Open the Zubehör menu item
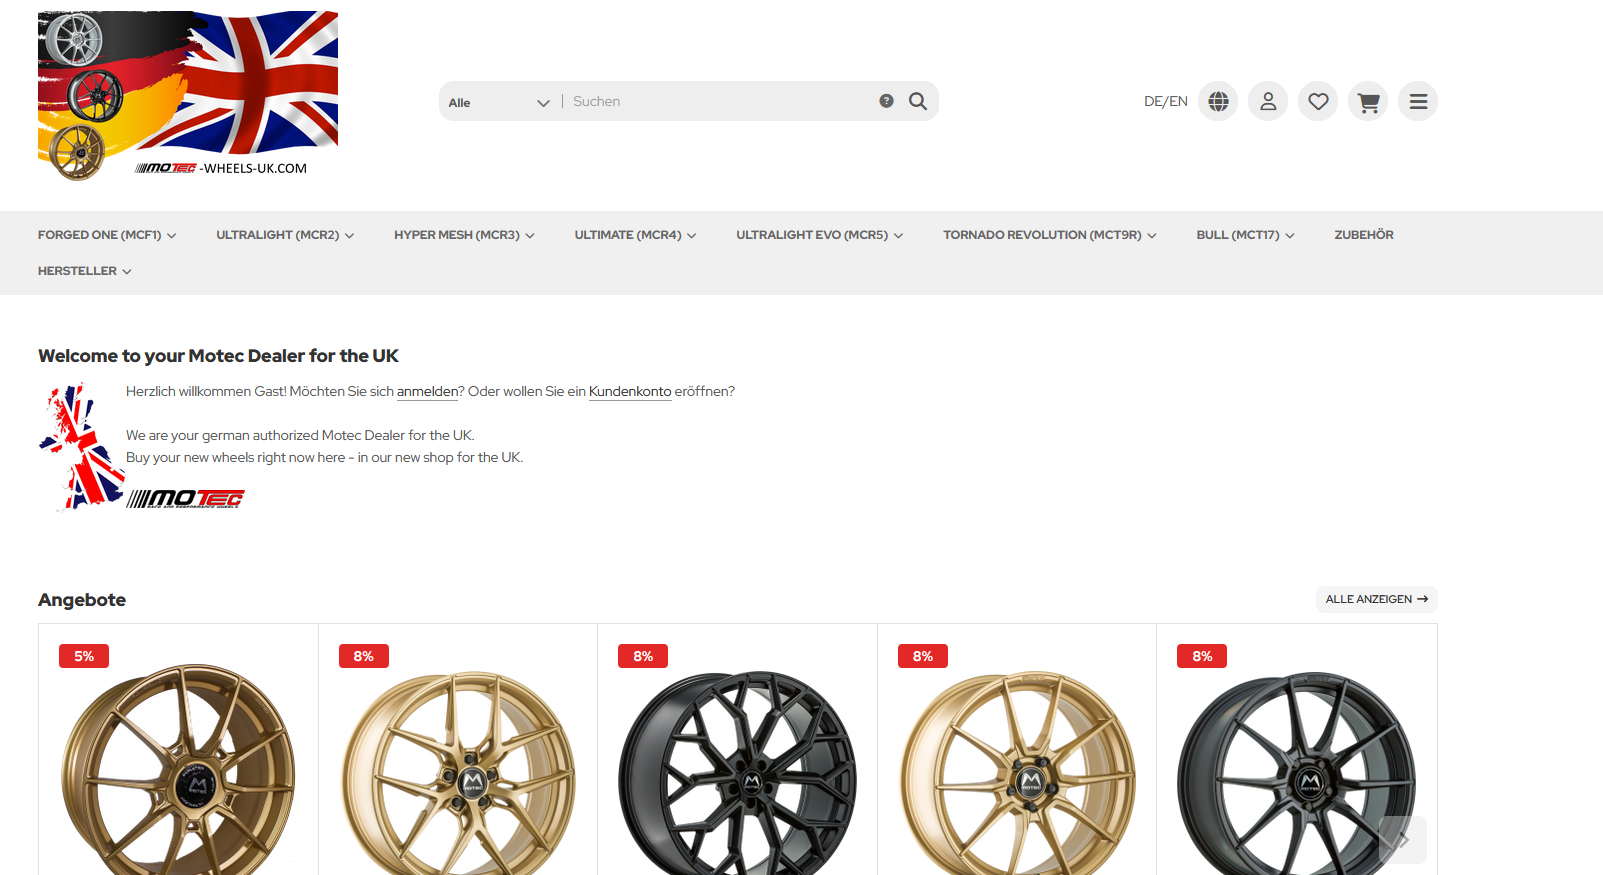The width and height of the screenshot is (1603, 875). point(1364,235)
